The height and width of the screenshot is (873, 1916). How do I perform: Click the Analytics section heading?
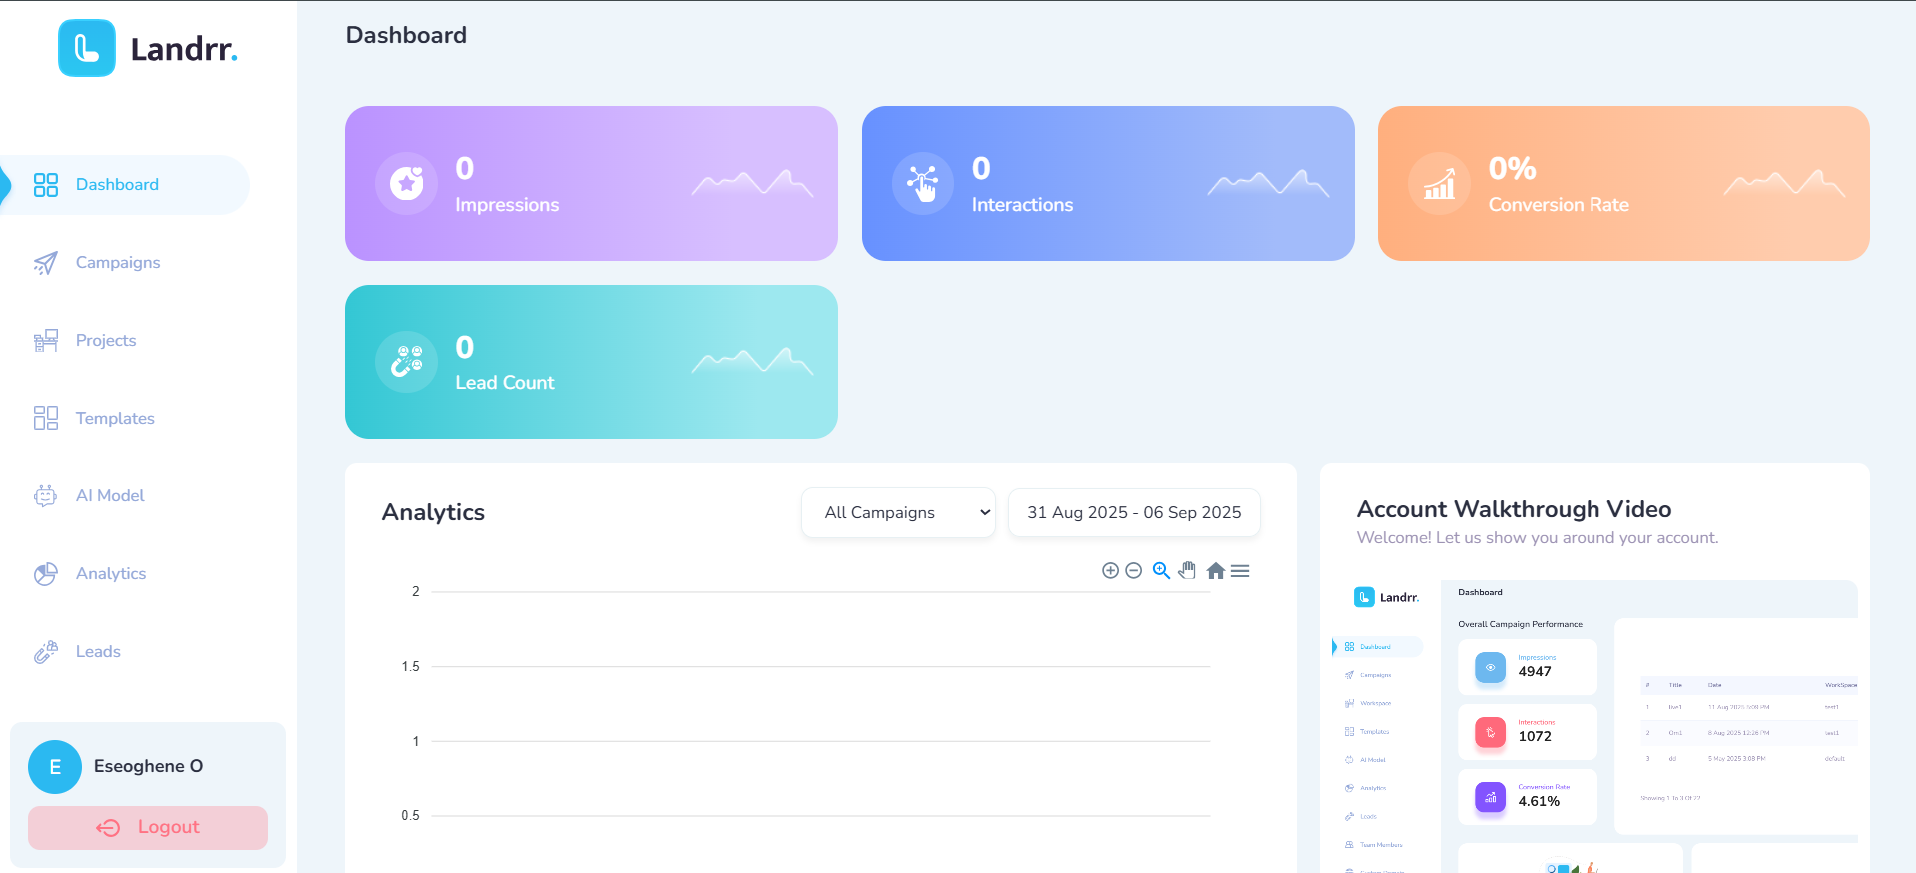pos(433,512)
